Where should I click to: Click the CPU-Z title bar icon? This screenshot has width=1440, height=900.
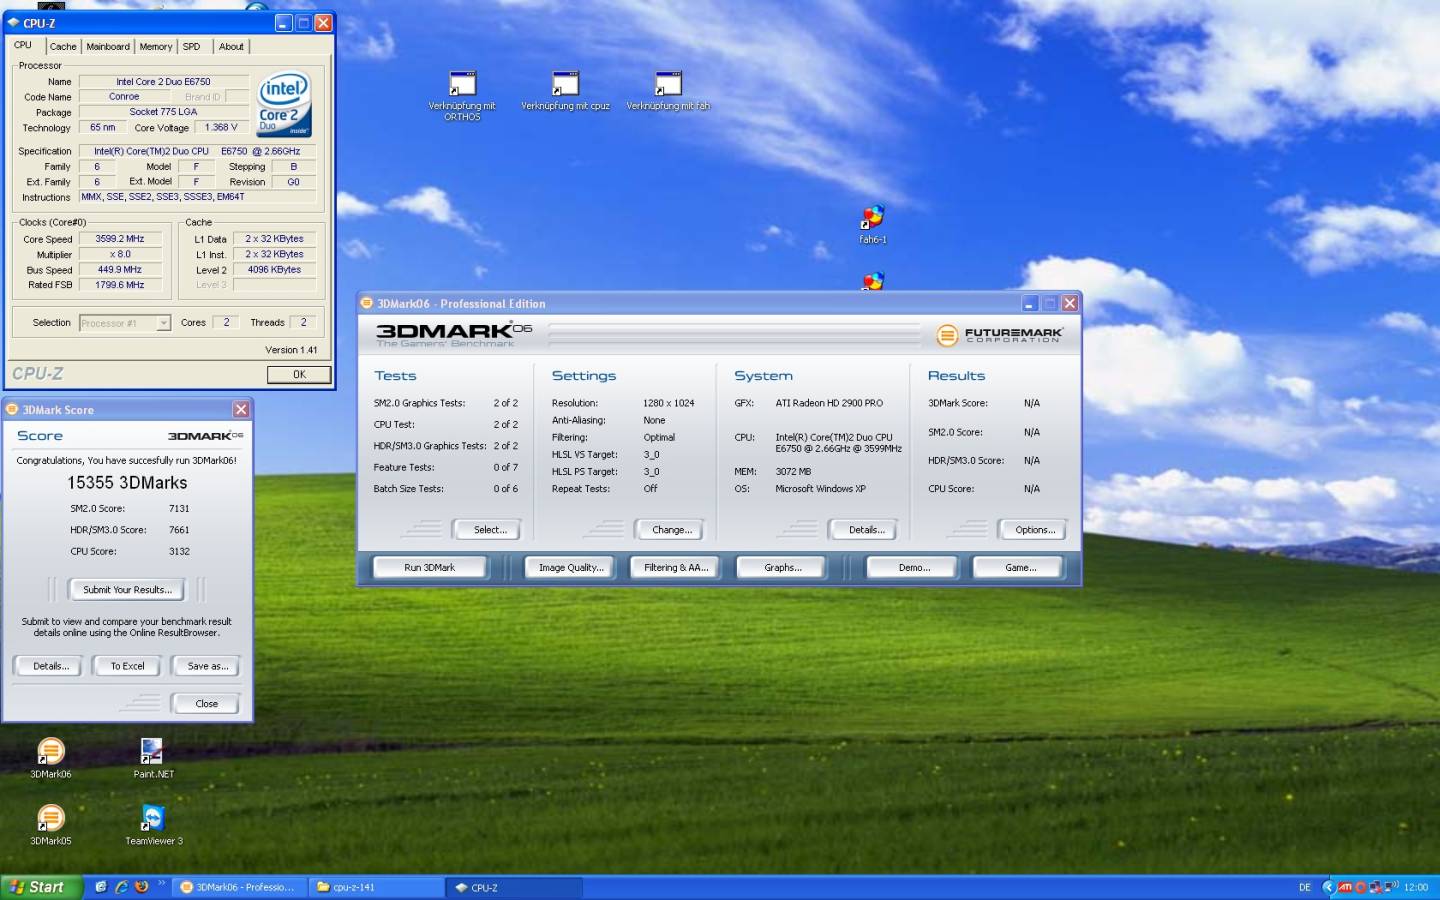(14, 22)
